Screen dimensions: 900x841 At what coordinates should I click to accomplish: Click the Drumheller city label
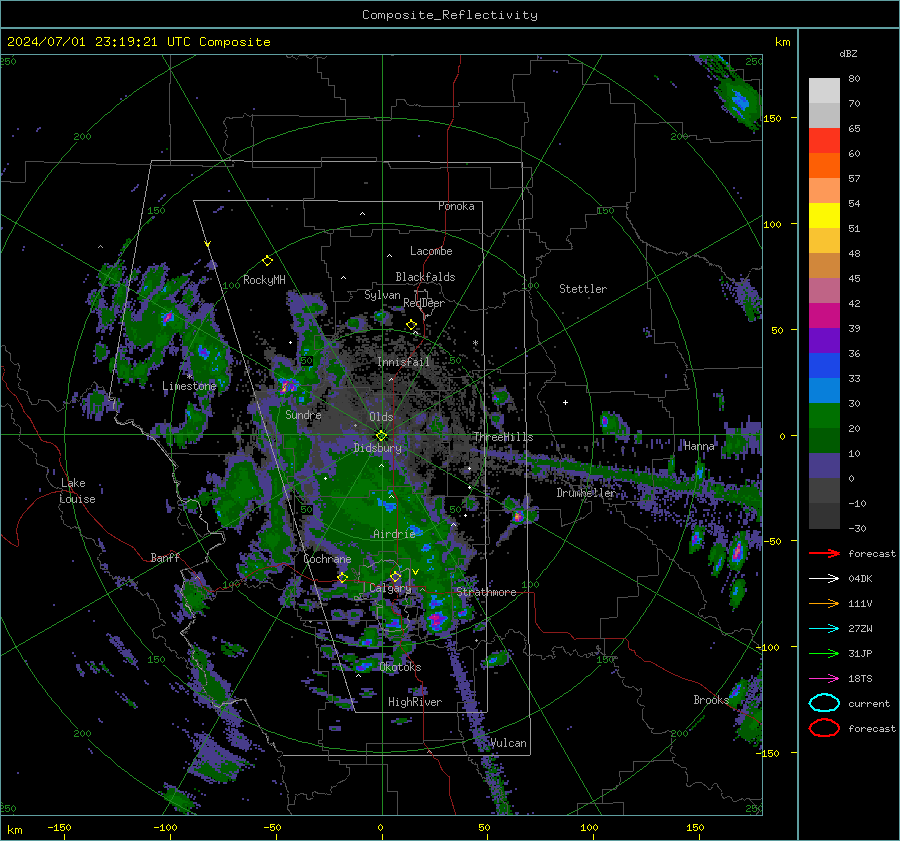tap(586, 493)
